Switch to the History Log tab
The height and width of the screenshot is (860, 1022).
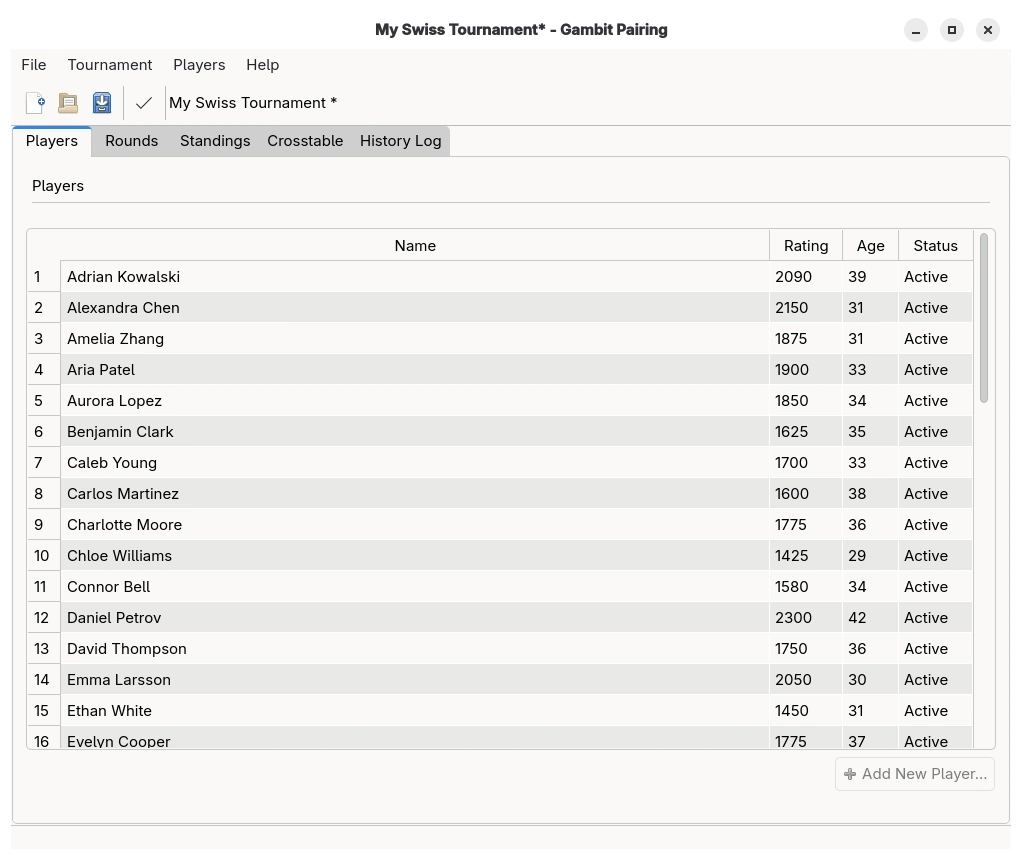pyautogui.click(x=401, y=141)
